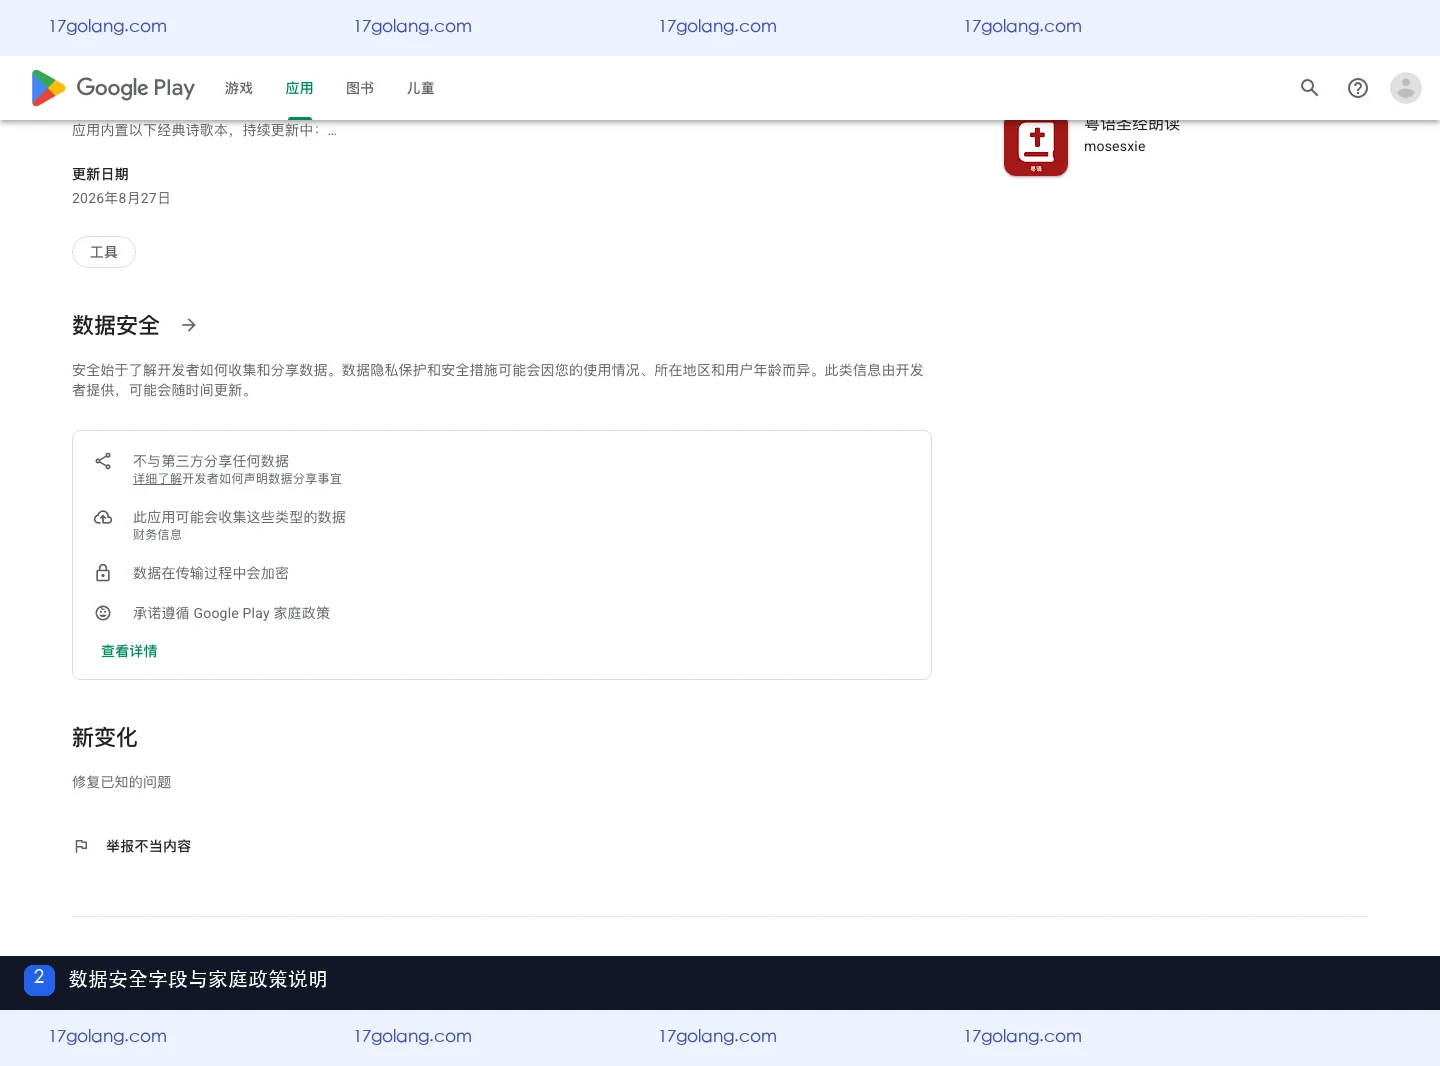Click the 新变化 heading

click(105, 737)
